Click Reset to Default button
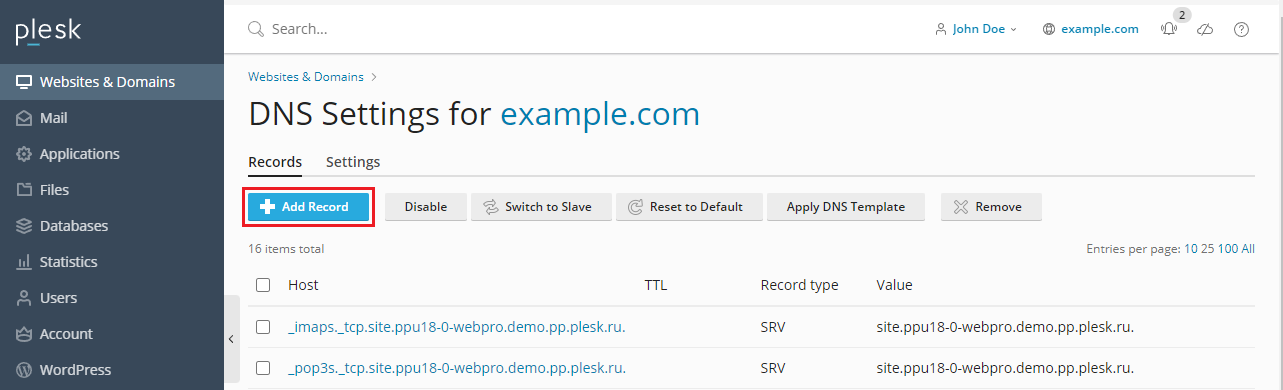1283x390 pixels. [x=689, y=207]
